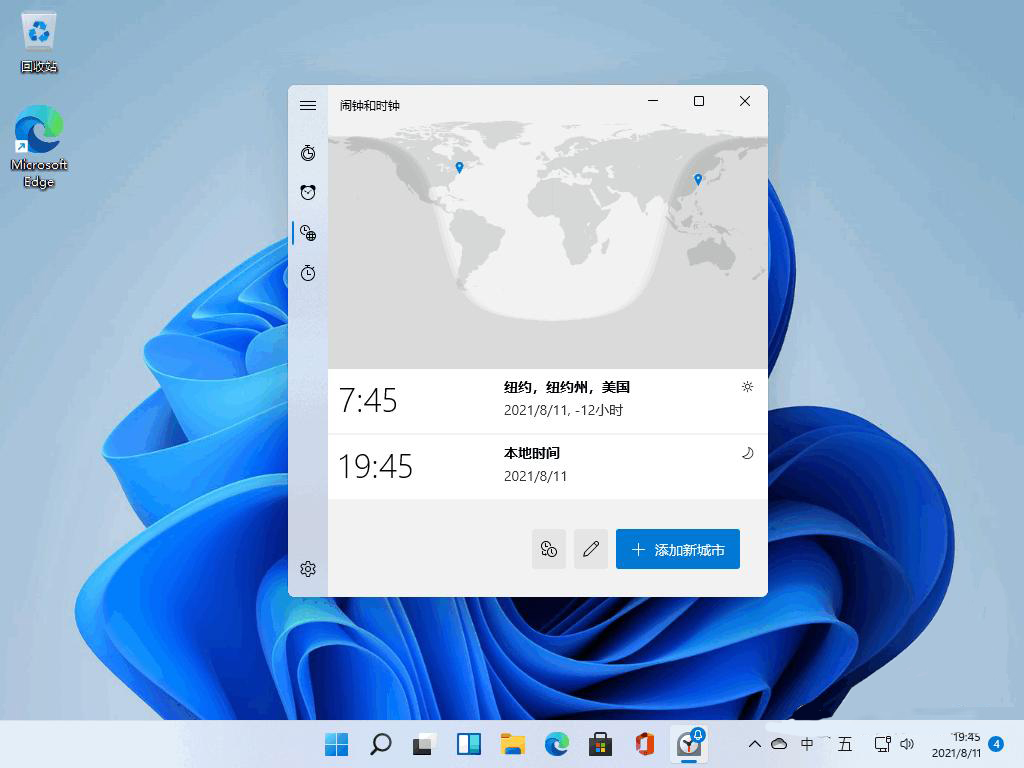Launch Microsoft Edge from taskbar
Viewport: 1024px width, 768px height.
point(556,744)
